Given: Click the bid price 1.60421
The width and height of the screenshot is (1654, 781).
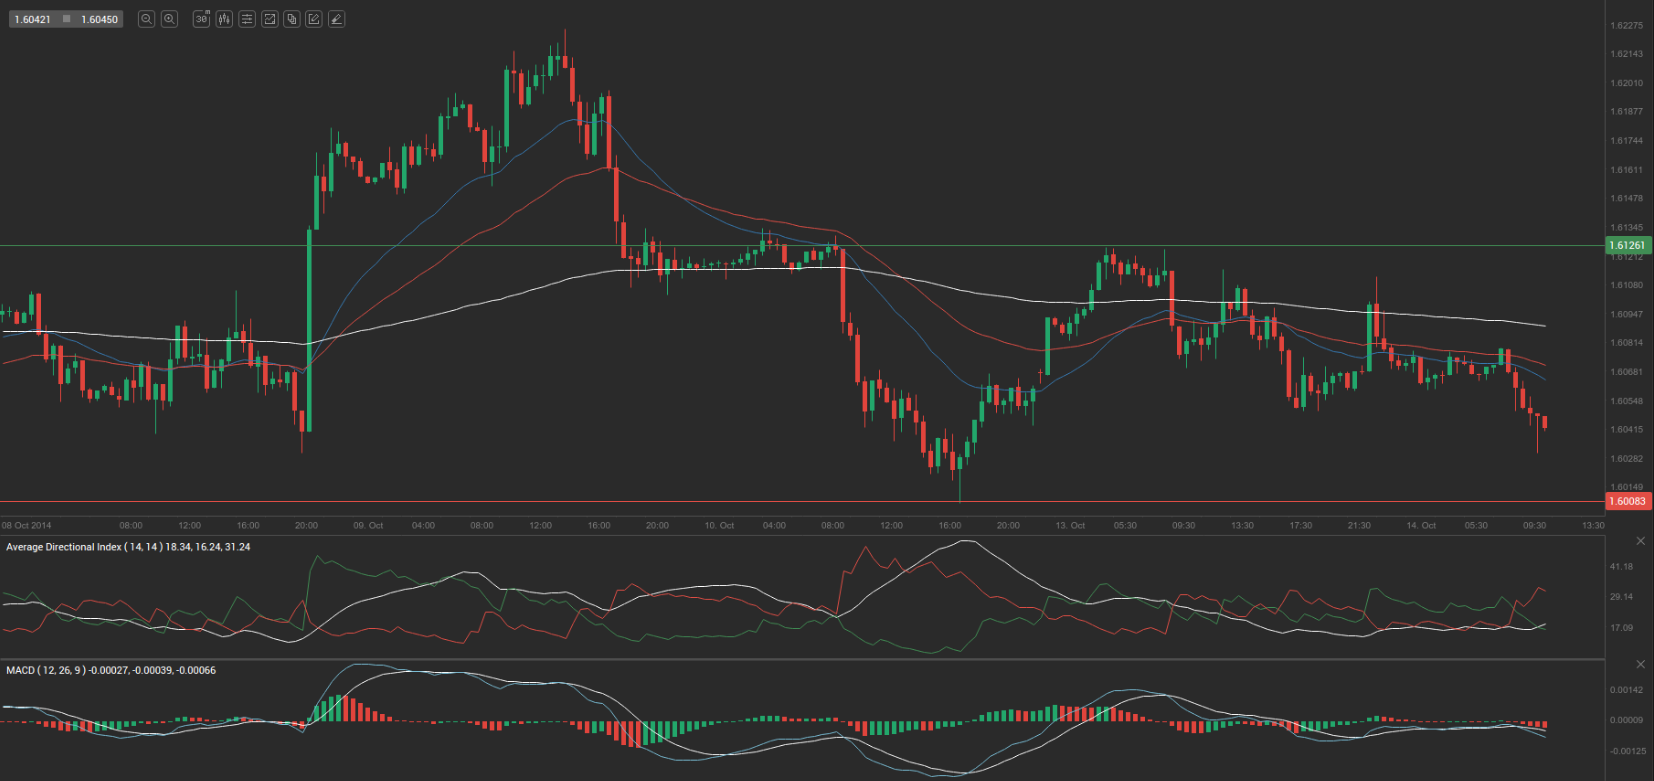Looking at the screenshot, I should coord(33,19).
